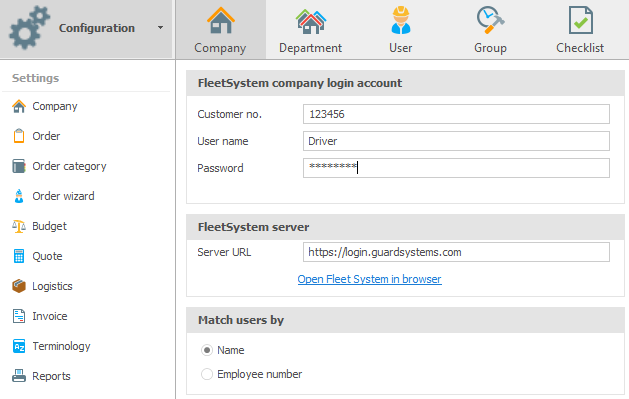
Task: Switch to the User tab label
Action: [x=400, y=48]
